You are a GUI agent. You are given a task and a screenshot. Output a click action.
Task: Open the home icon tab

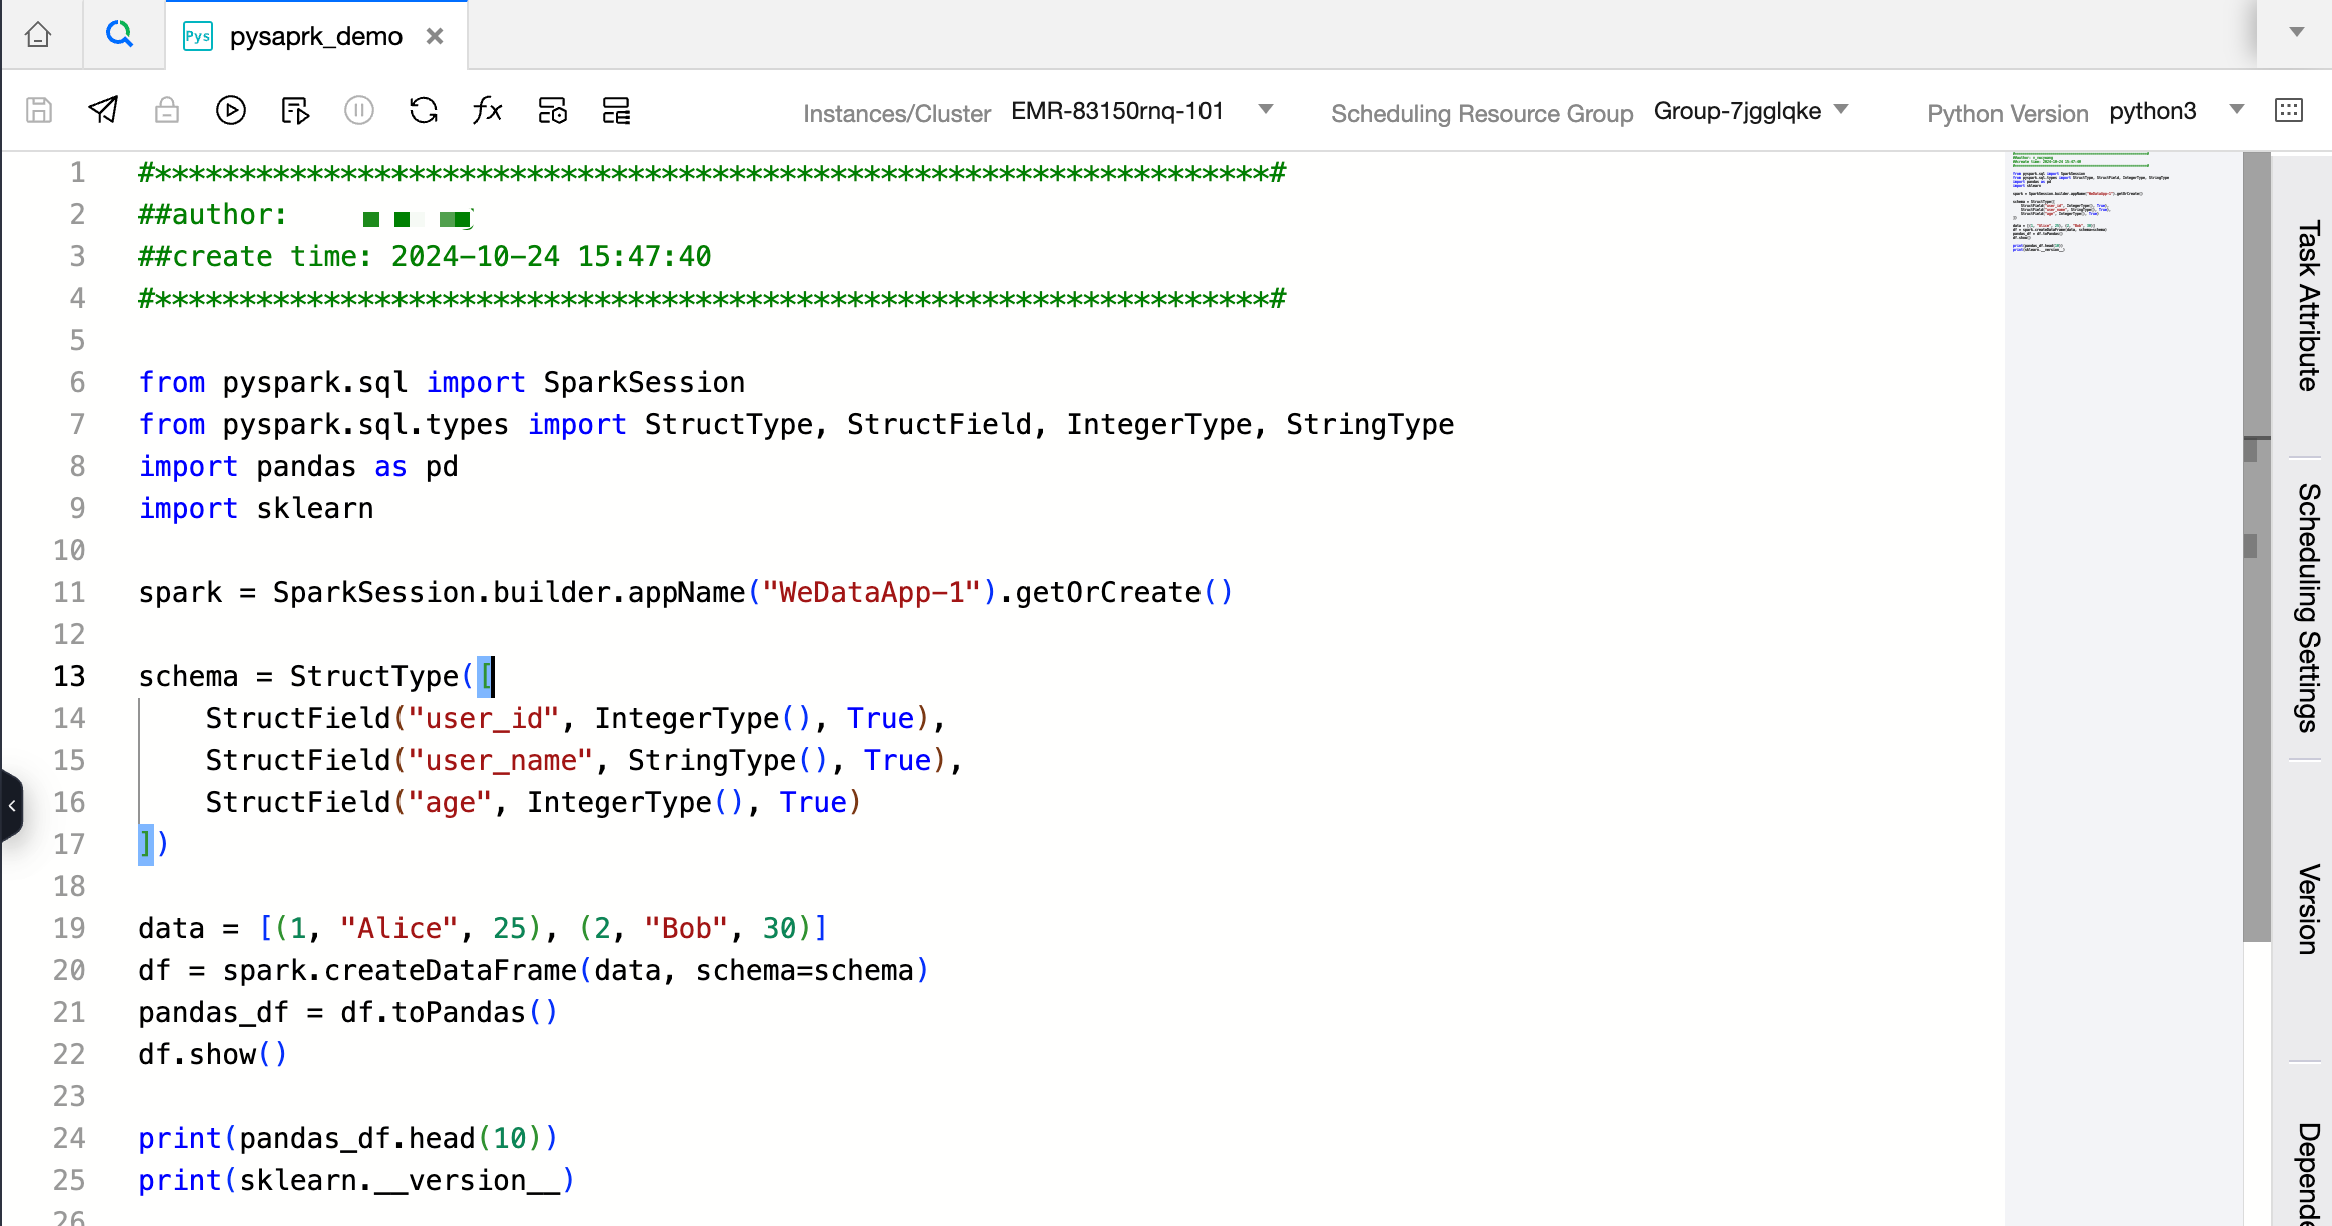(38, 35)
